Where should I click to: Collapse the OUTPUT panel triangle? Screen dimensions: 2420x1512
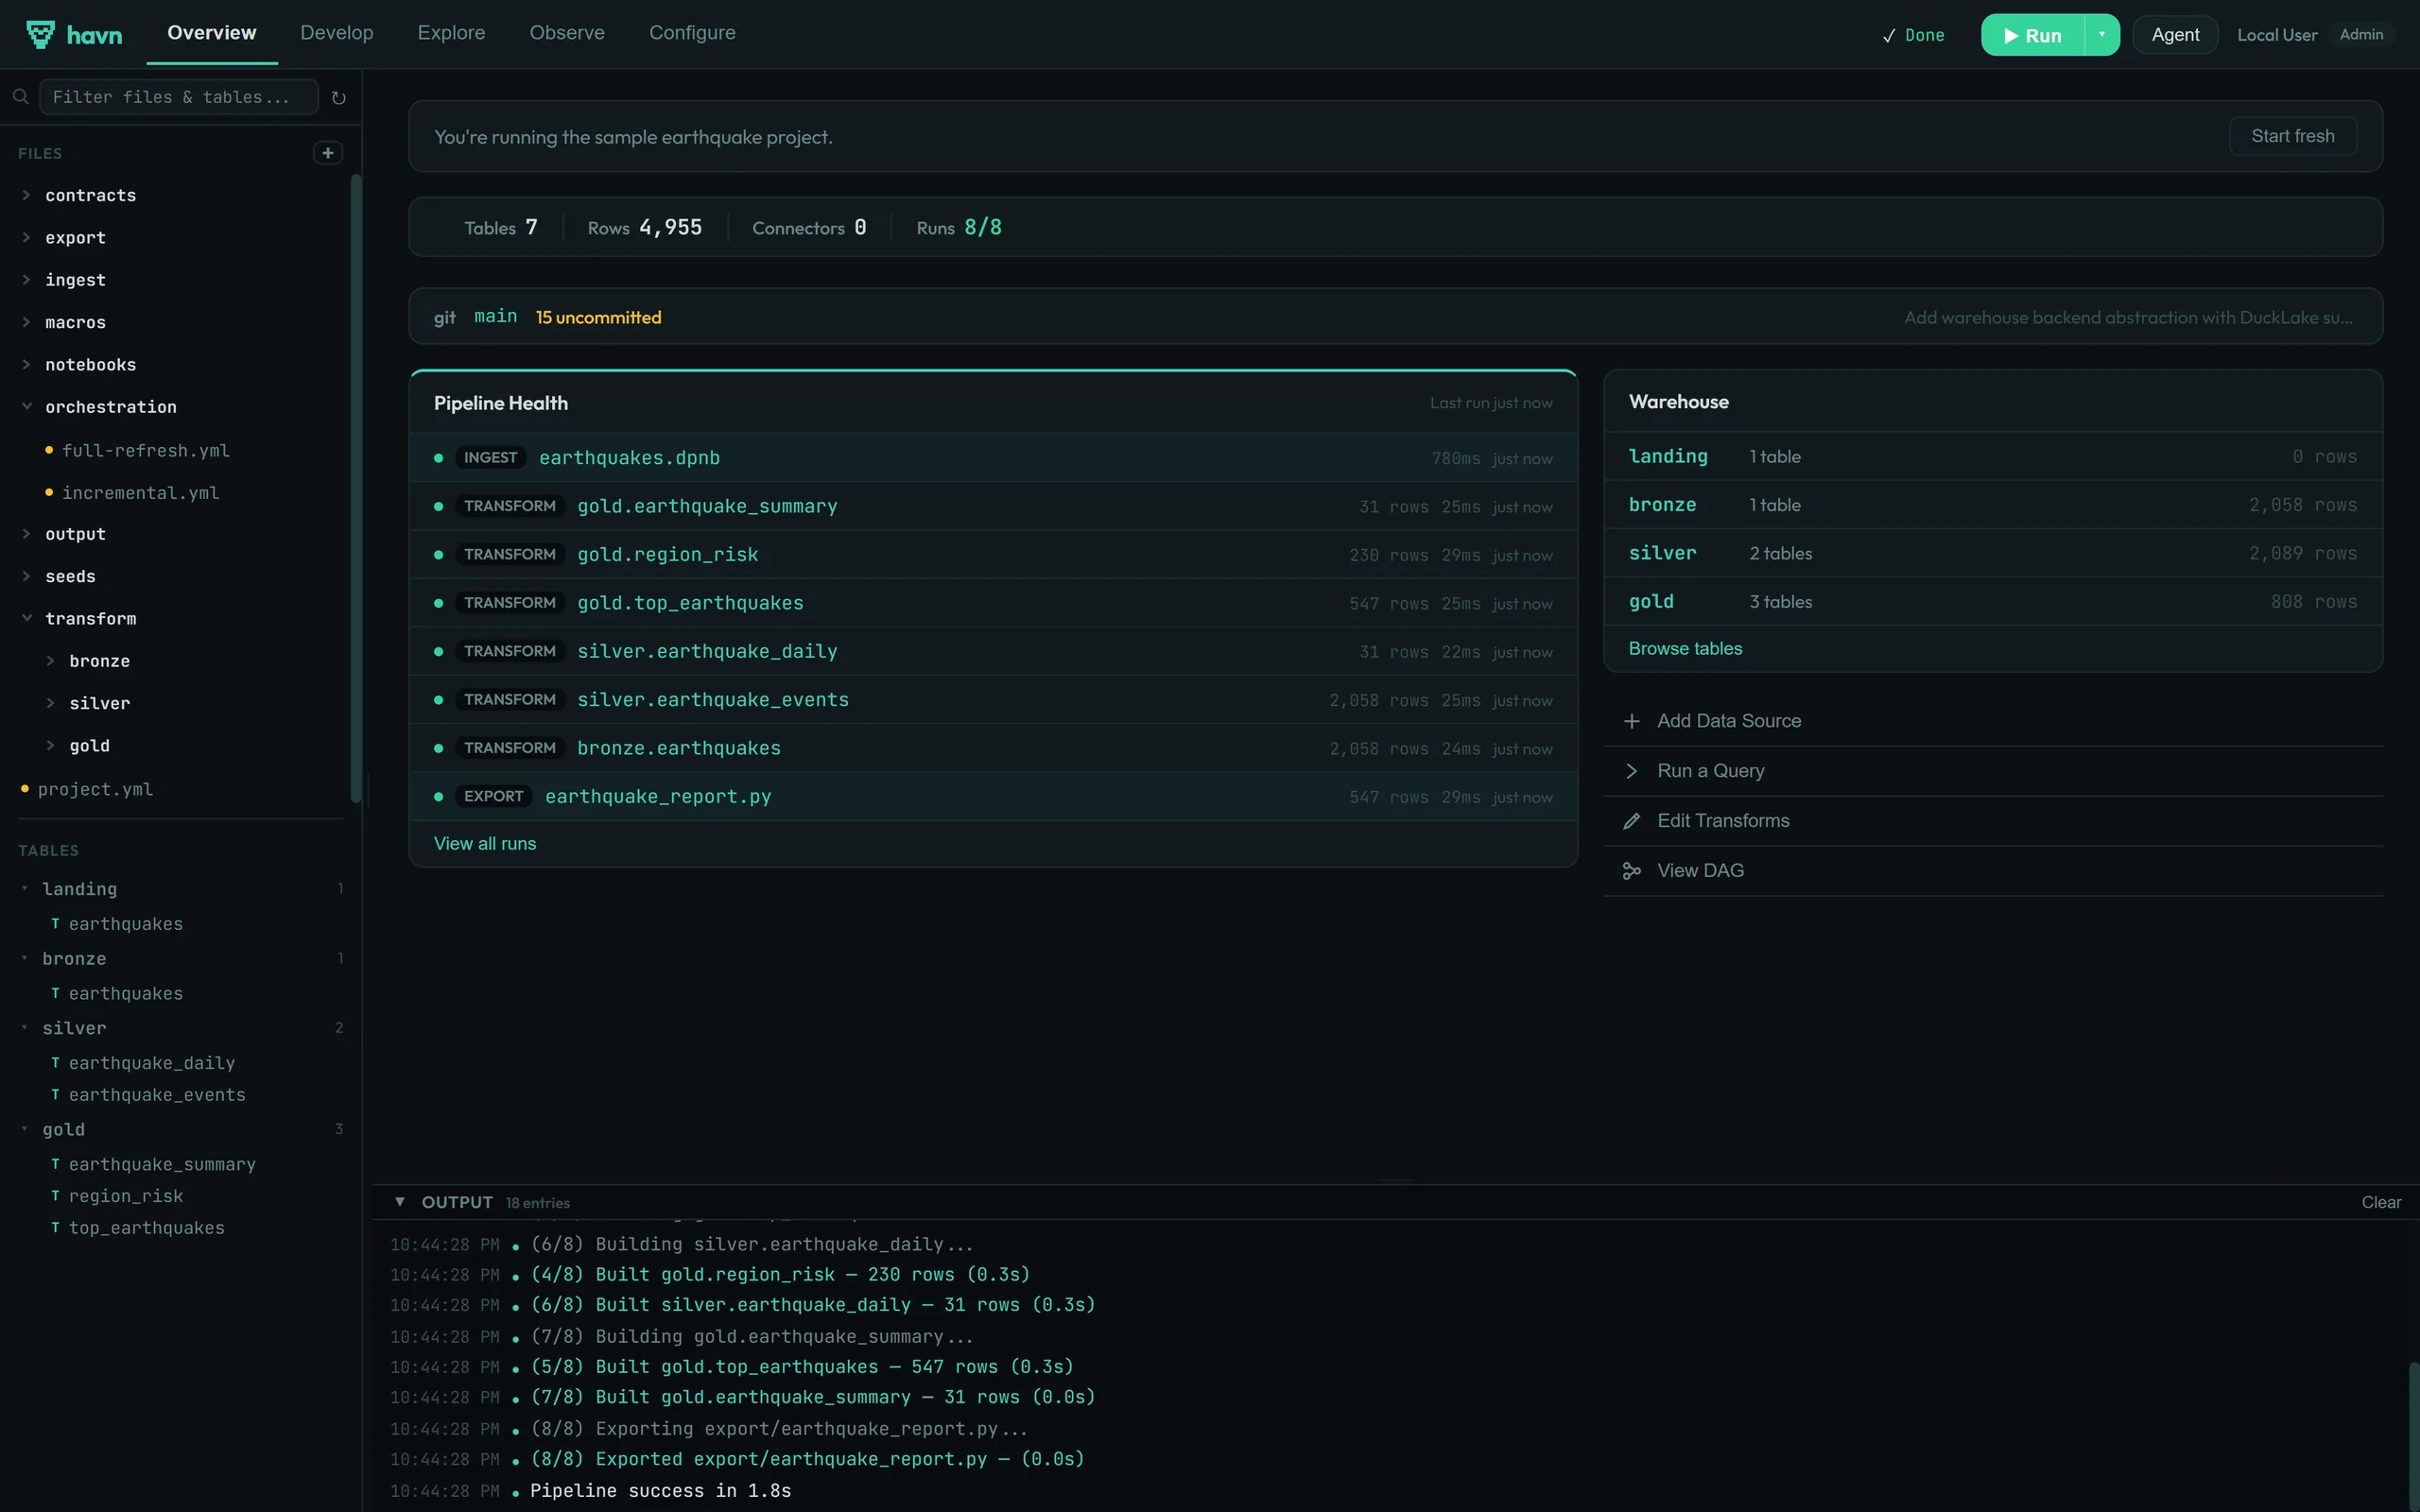(x=399, y=1202)
